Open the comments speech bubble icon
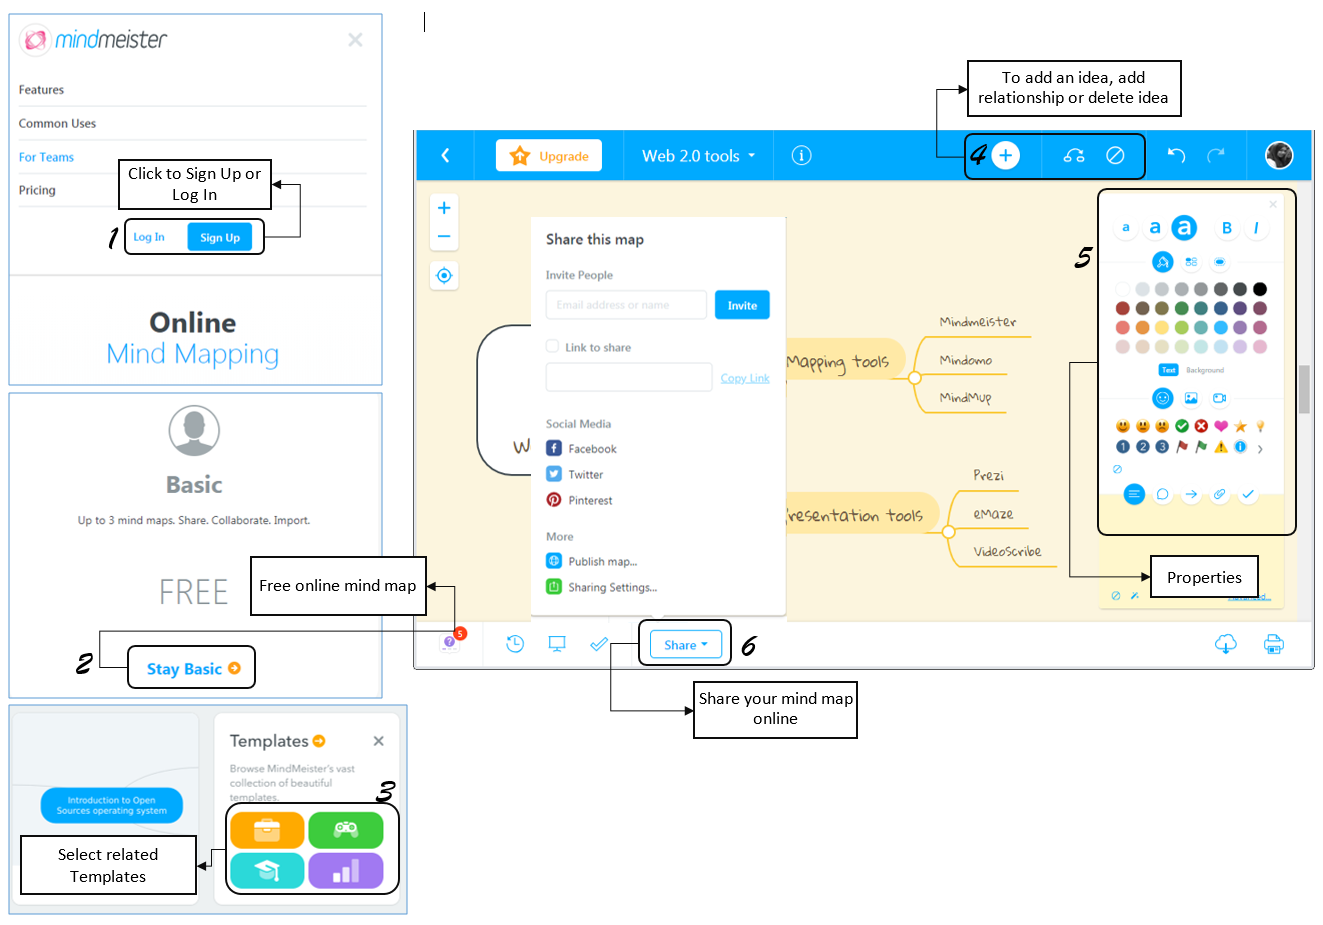Image resolution: width=1323 pixels, height=925 pixels. tap(1162, 494)
